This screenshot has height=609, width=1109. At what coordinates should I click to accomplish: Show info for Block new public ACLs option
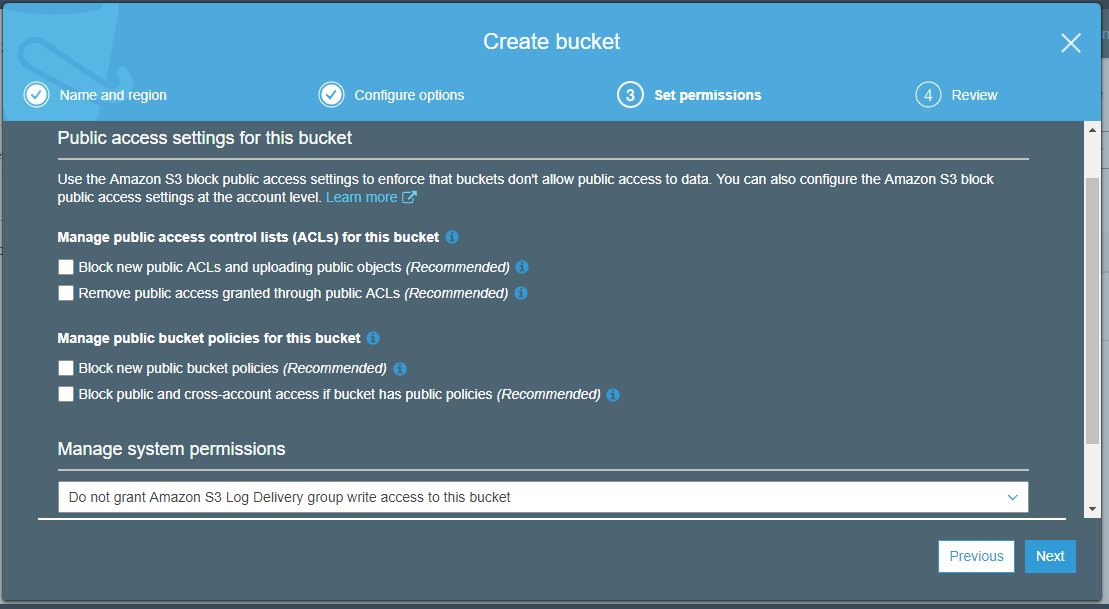tap(522, 267)
